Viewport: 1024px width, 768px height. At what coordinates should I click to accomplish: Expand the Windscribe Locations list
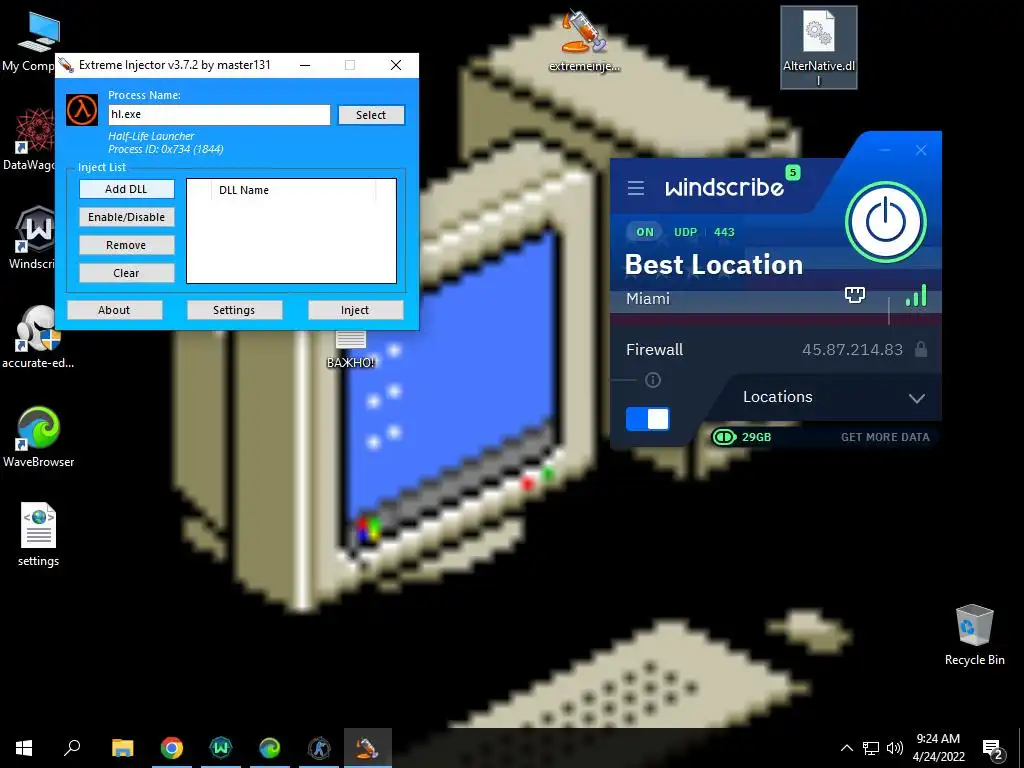[917, 398]
